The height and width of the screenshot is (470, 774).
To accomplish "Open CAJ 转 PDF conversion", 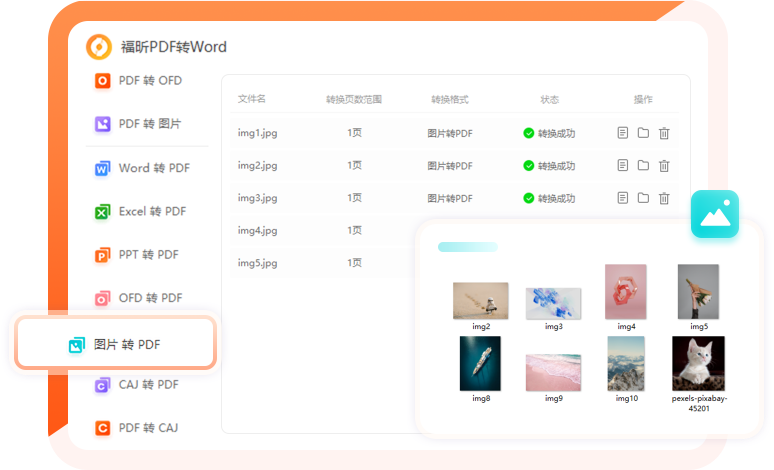I will point(137,385).
